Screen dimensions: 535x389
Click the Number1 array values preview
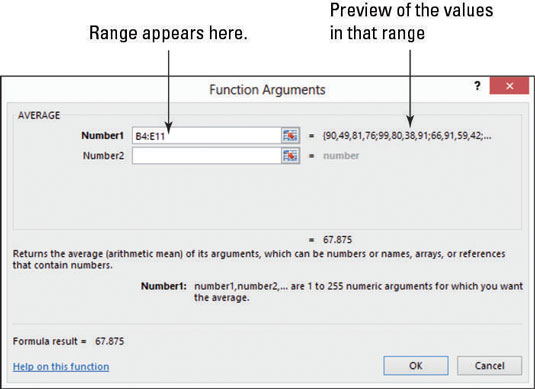[407, 136]
